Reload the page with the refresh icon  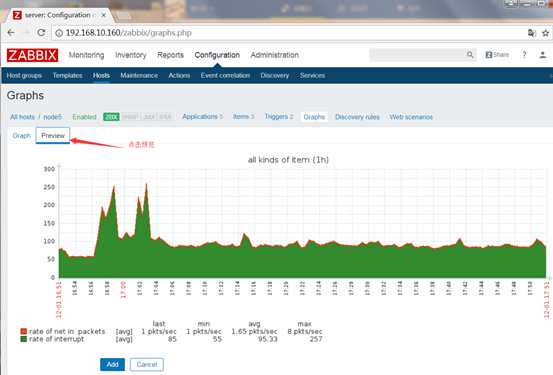pos(41,33)
